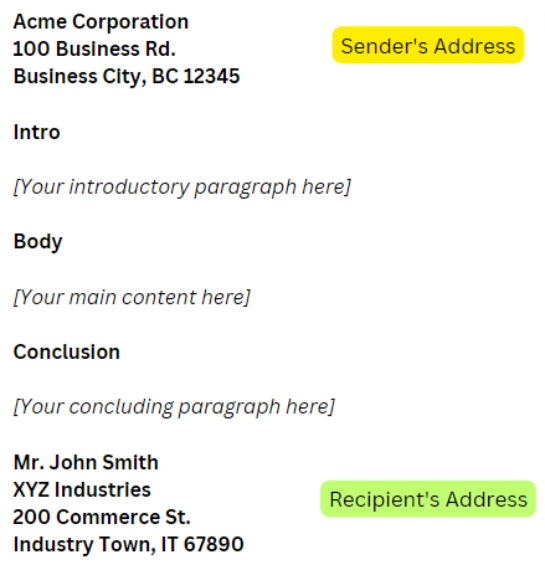This screenshot has width=545, height=570.
Task: Click the XYZ Industries line
Action: point(82,490)
